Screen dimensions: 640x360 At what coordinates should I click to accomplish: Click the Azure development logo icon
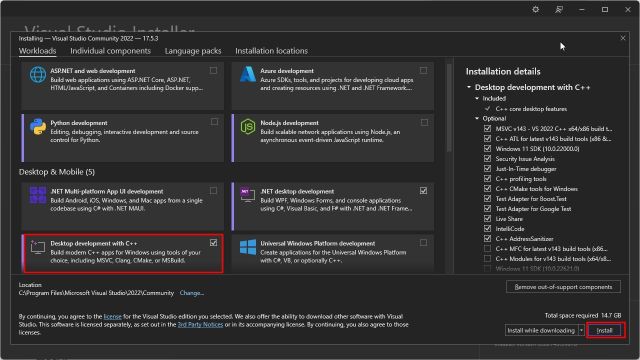[248, 75]
